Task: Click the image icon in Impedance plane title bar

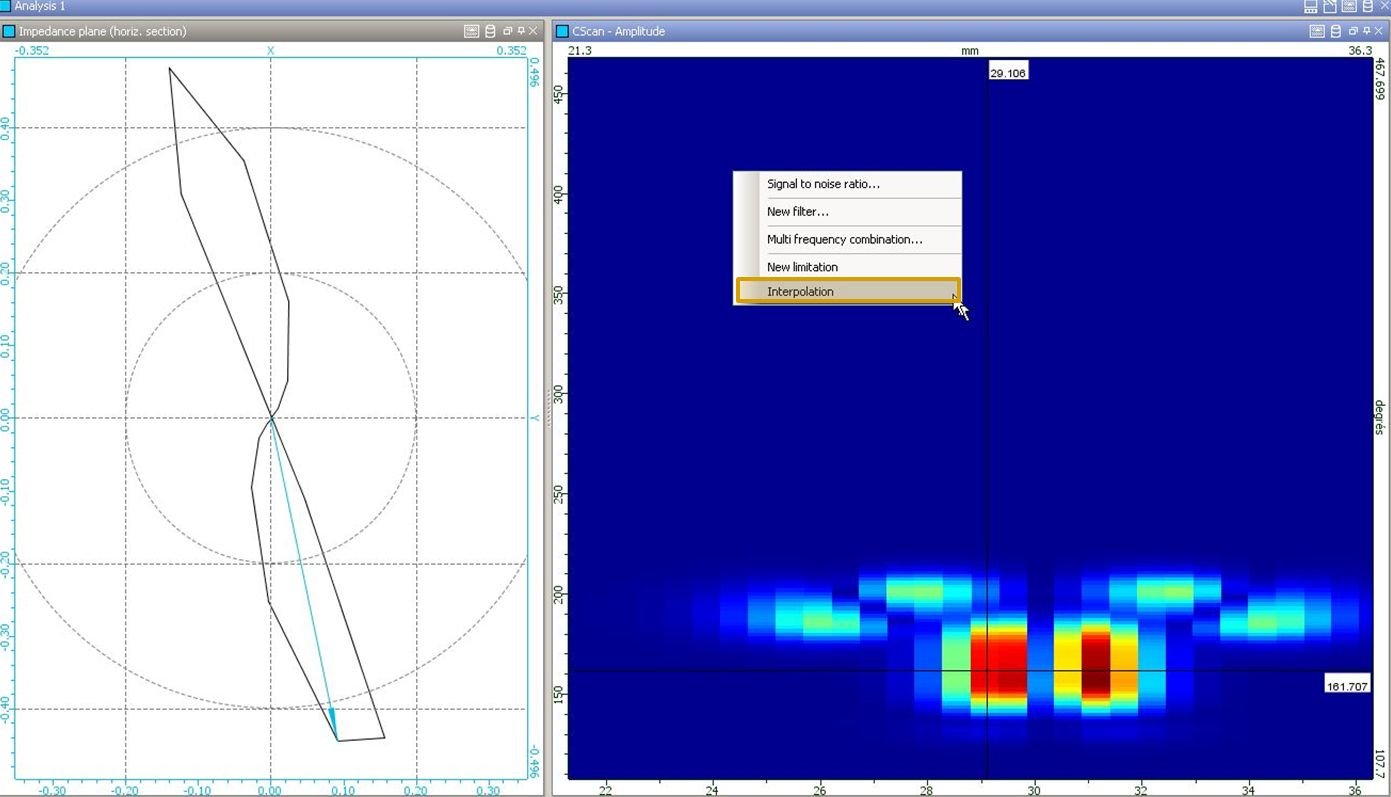Action: [472, 31]
